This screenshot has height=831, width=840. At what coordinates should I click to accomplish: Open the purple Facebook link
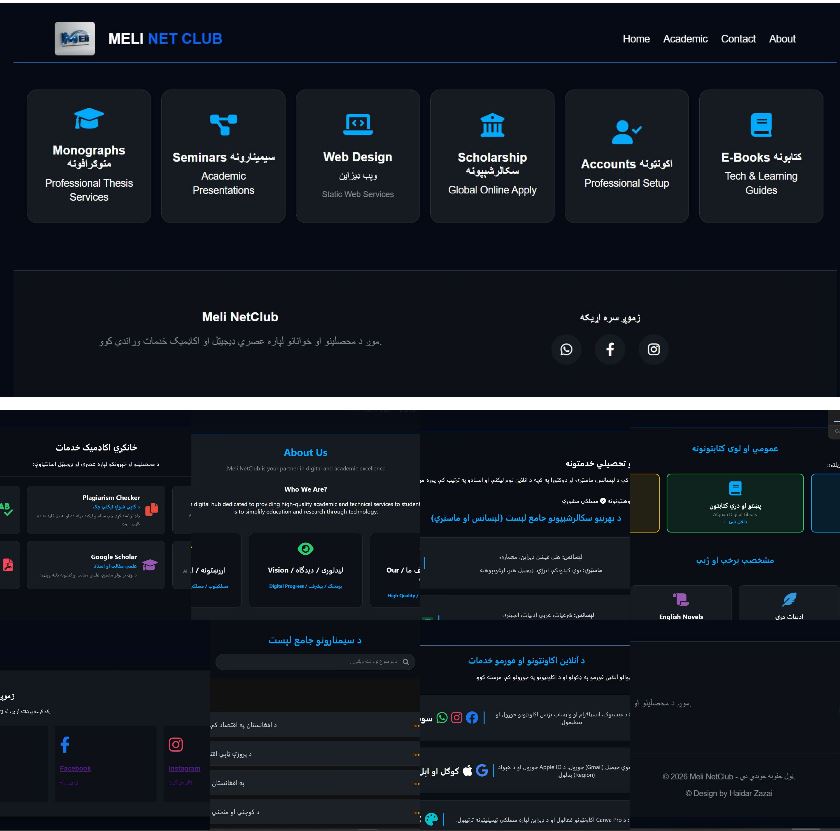pos(75,769)
